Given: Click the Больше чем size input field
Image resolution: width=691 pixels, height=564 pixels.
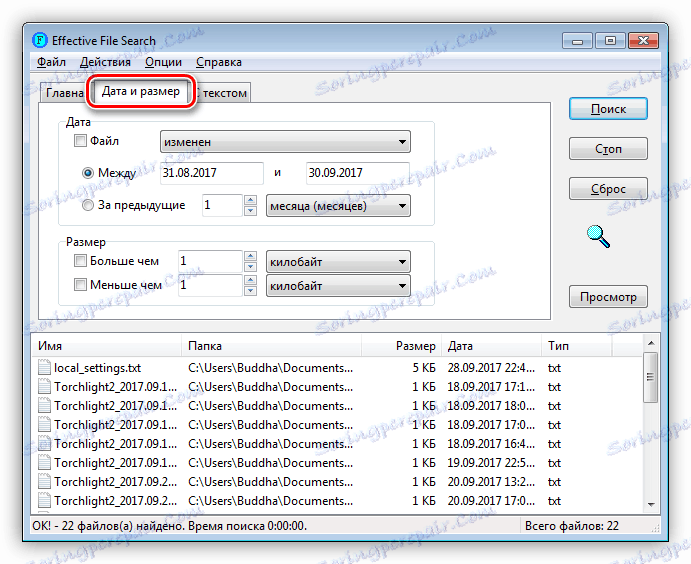Looking at the screenshot, I should click(210, 261).
